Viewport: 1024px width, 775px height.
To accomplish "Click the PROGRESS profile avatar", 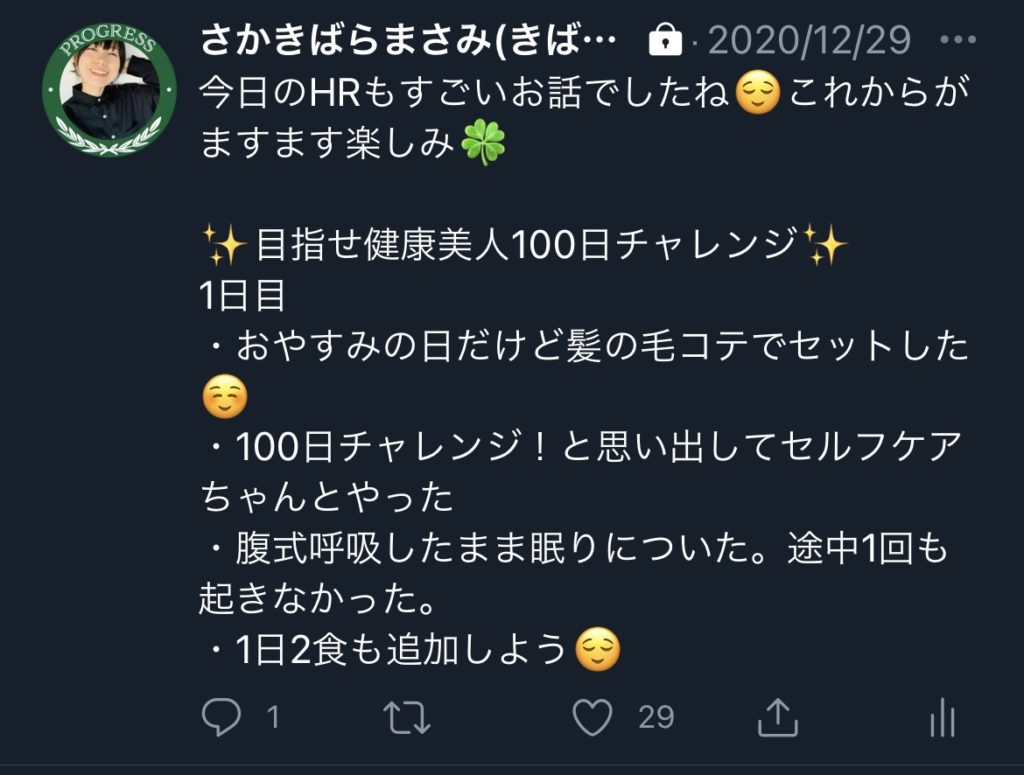I will (x=110, y=89).
